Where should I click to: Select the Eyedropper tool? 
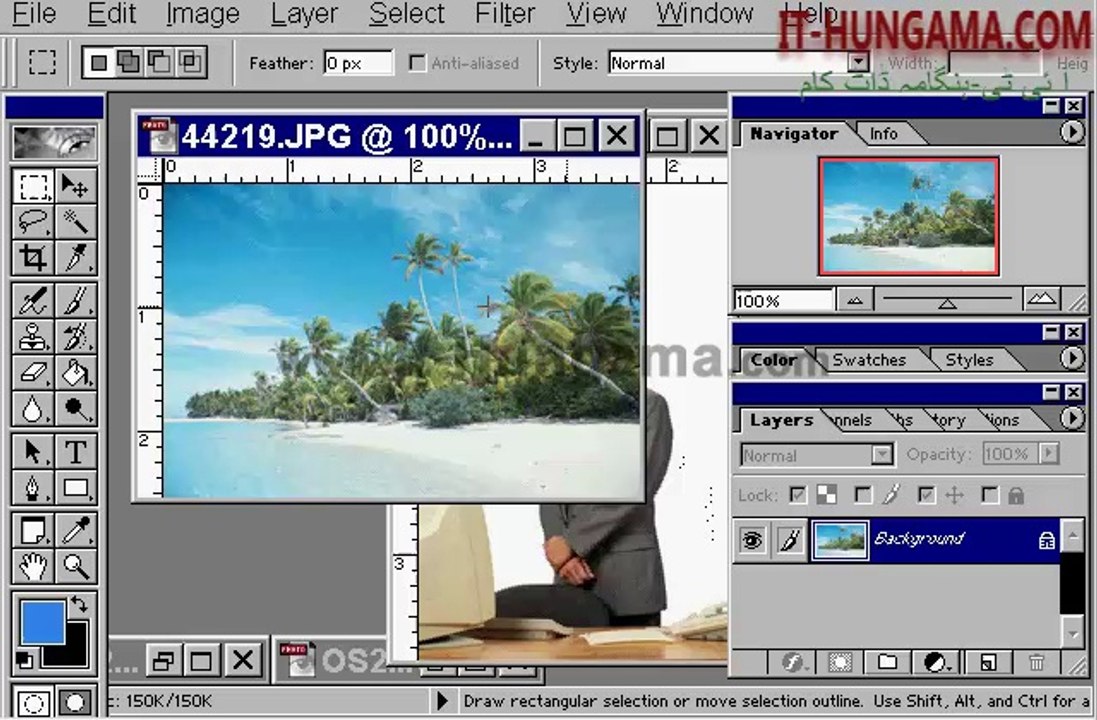point(76,530)
